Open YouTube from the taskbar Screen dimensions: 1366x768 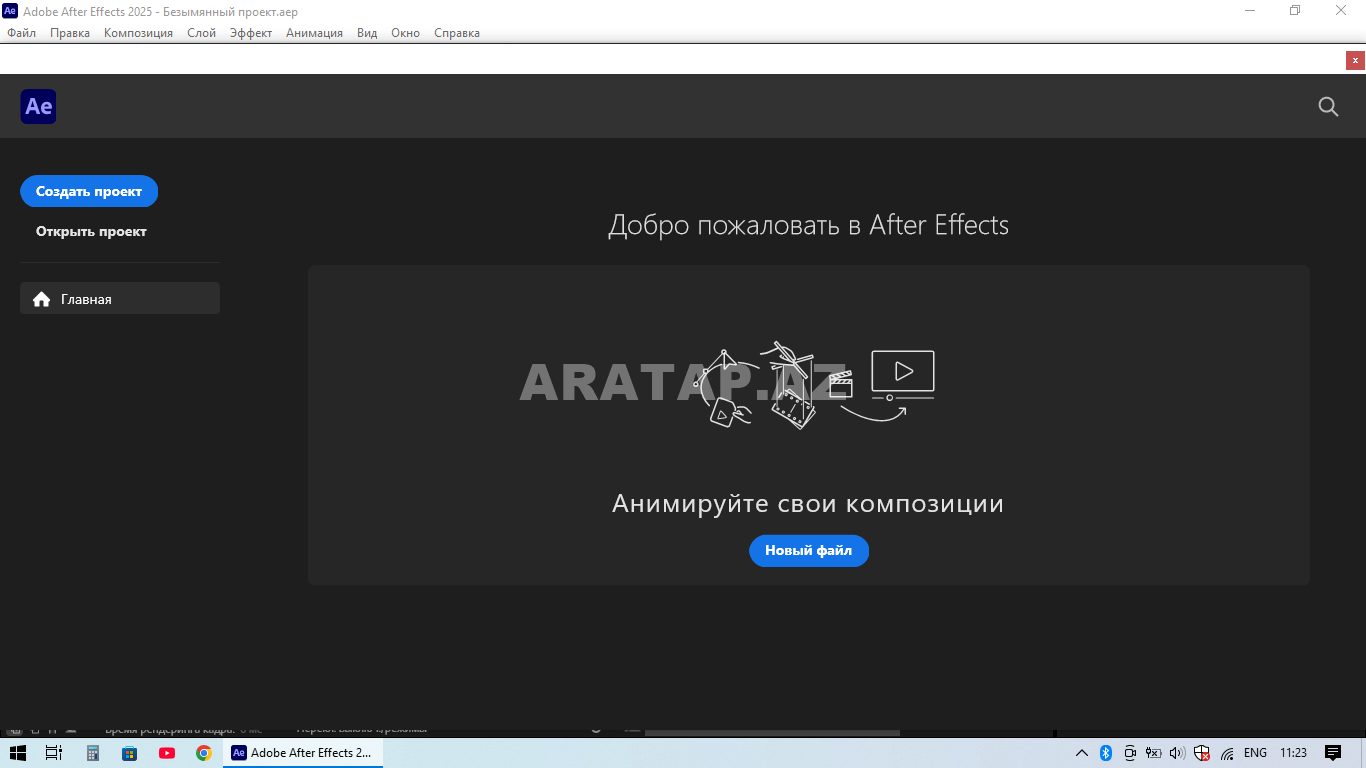pyautogui.click(x=167, y=753)
